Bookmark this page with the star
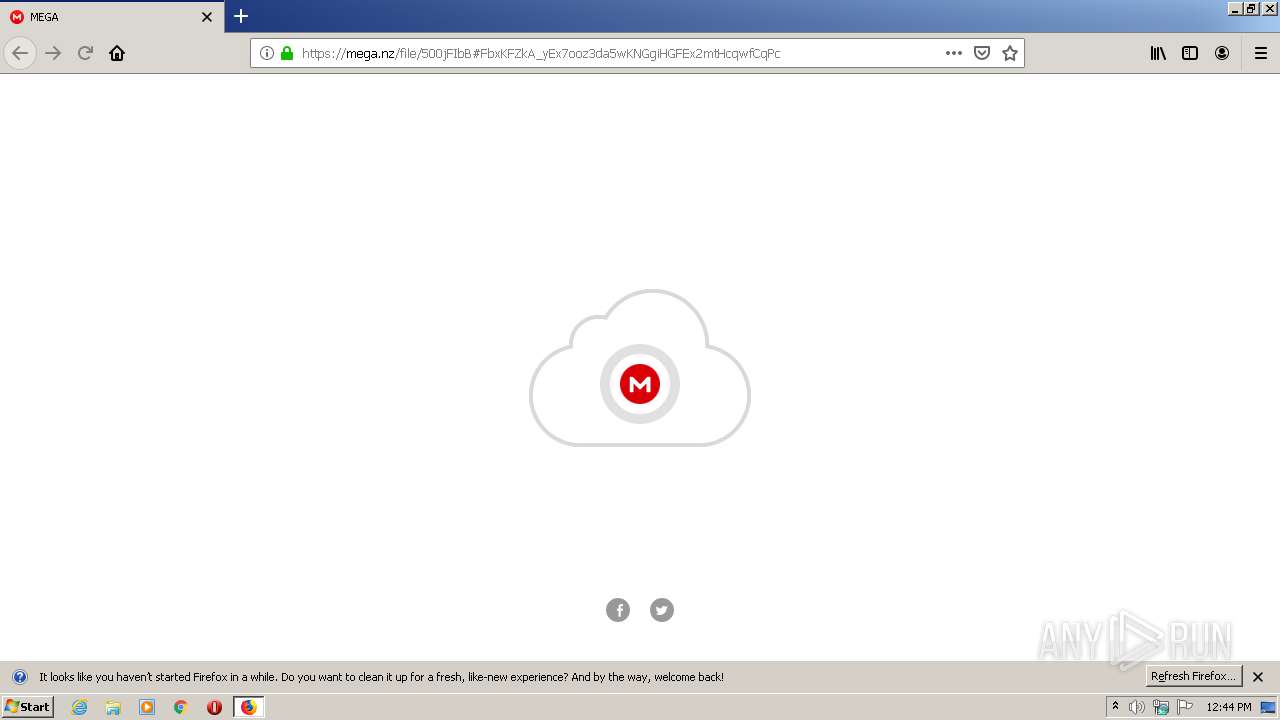1280x720 pixels. click(1010, 53)
